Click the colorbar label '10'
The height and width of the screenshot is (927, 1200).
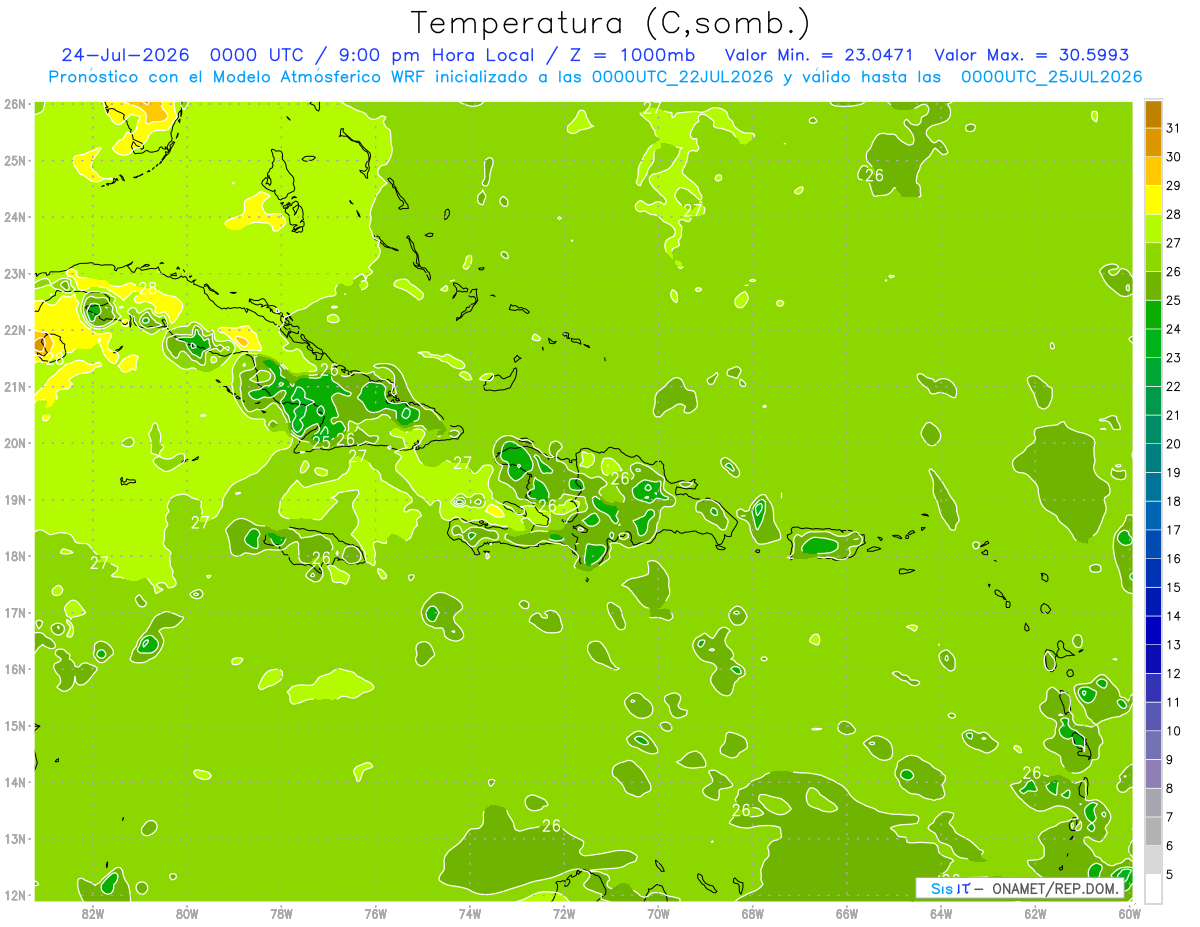tap(1173, 731)
